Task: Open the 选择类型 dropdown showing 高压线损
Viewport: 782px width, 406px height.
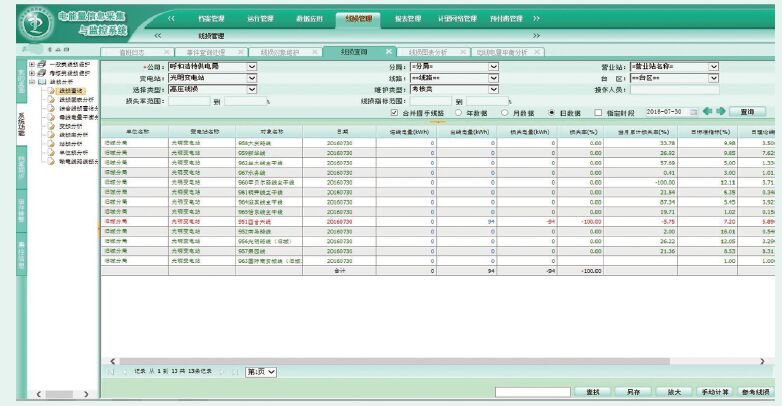Action: pos(256,89)
